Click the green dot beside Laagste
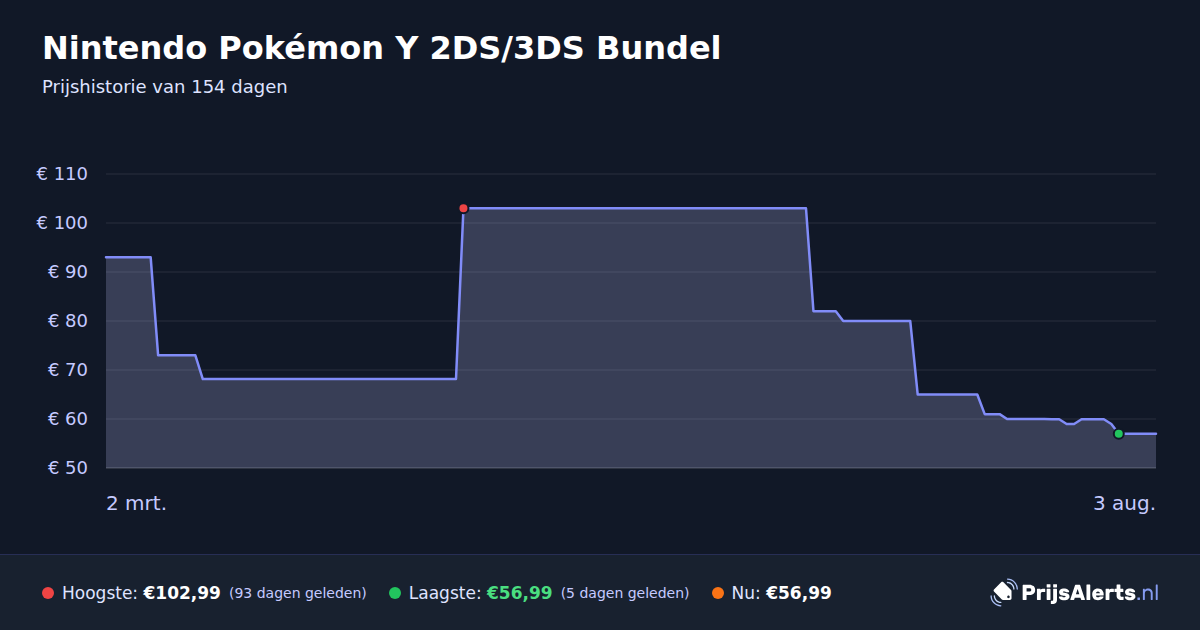 click(x=395, y=593)
